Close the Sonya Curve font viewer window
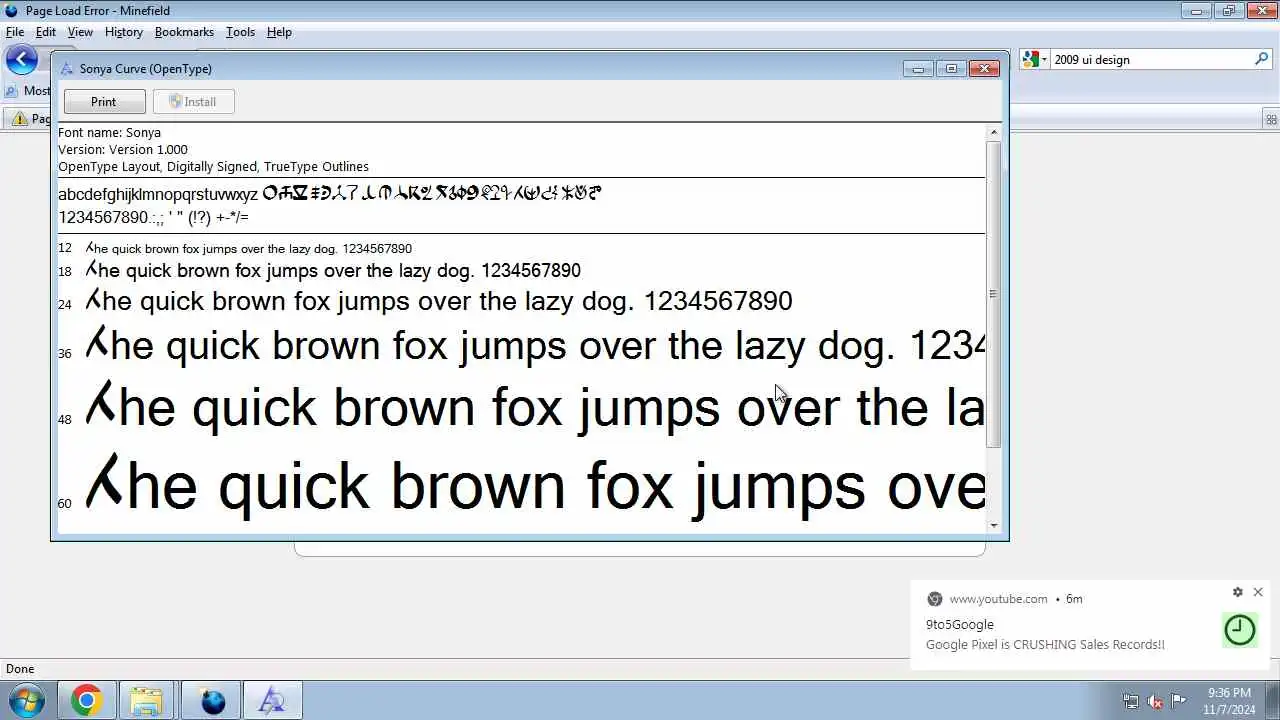This screenshot has width=1280, height=720. [x=984, y=68]
